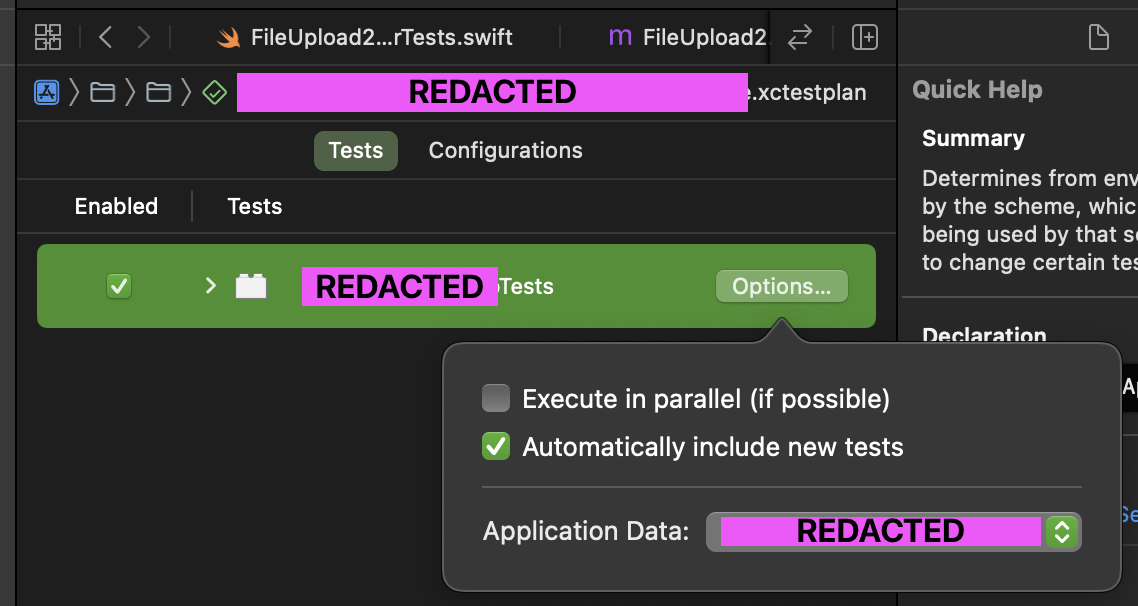The width and height of the screenshot is (1138, 606).
Task: Open the file inspector document icon
Action: (x=1098, y=37)
